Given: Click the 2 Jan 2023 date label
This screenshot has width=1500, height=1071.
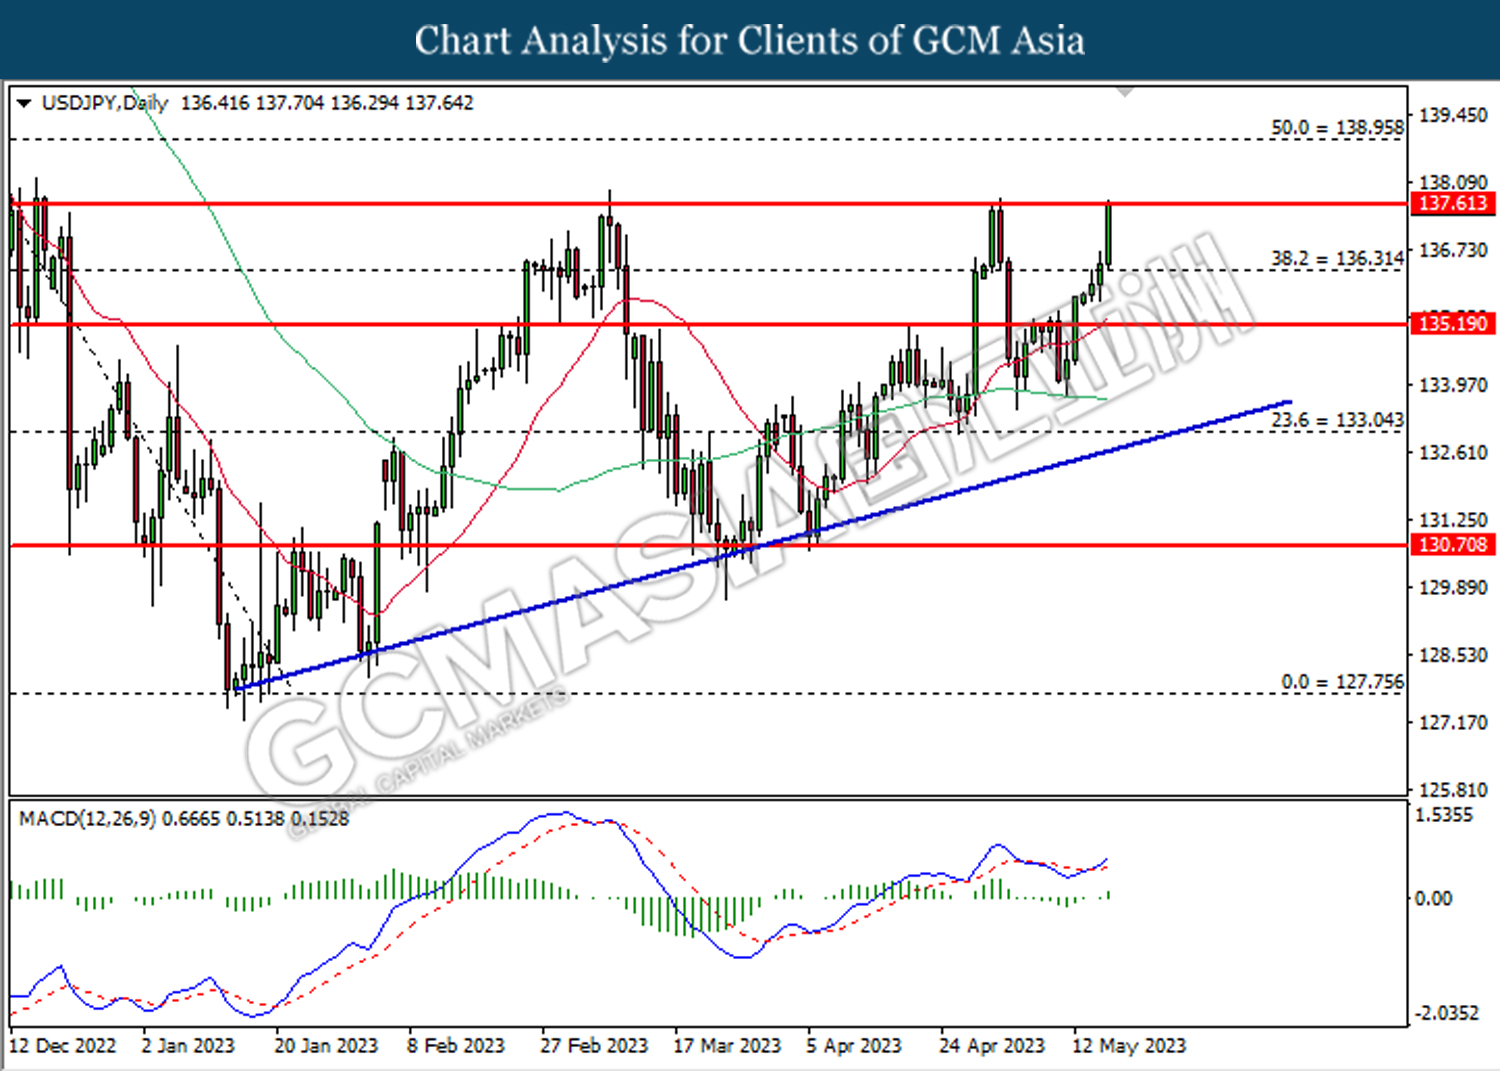Looking at the screenshot, I should coord(188,1046).
